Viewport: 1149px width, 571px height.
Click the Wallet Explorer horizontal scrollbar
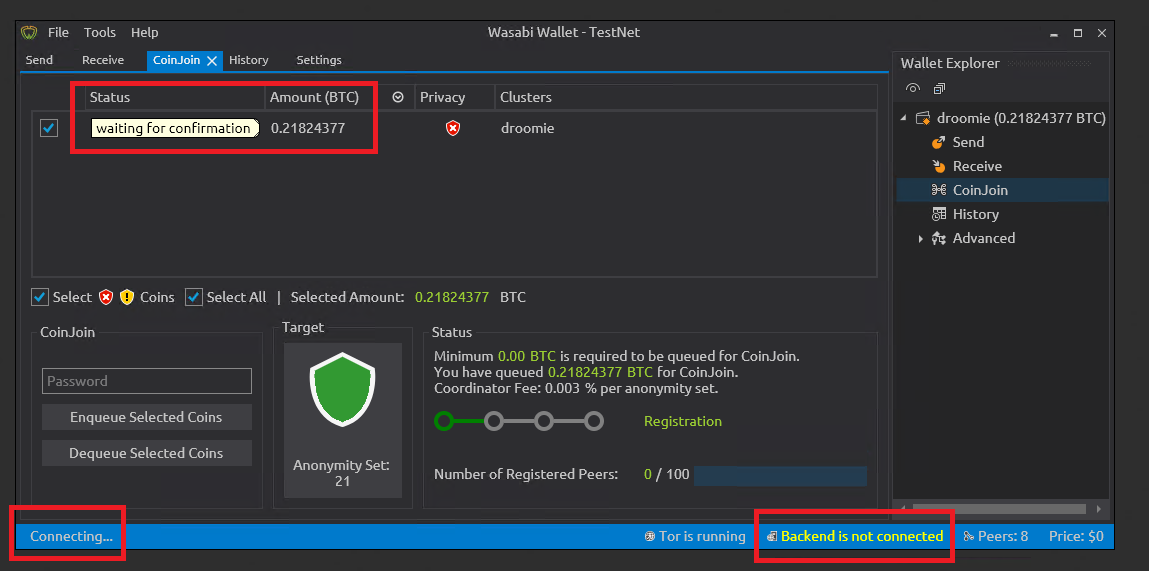pyautogui.click(x=1000, y=509)
